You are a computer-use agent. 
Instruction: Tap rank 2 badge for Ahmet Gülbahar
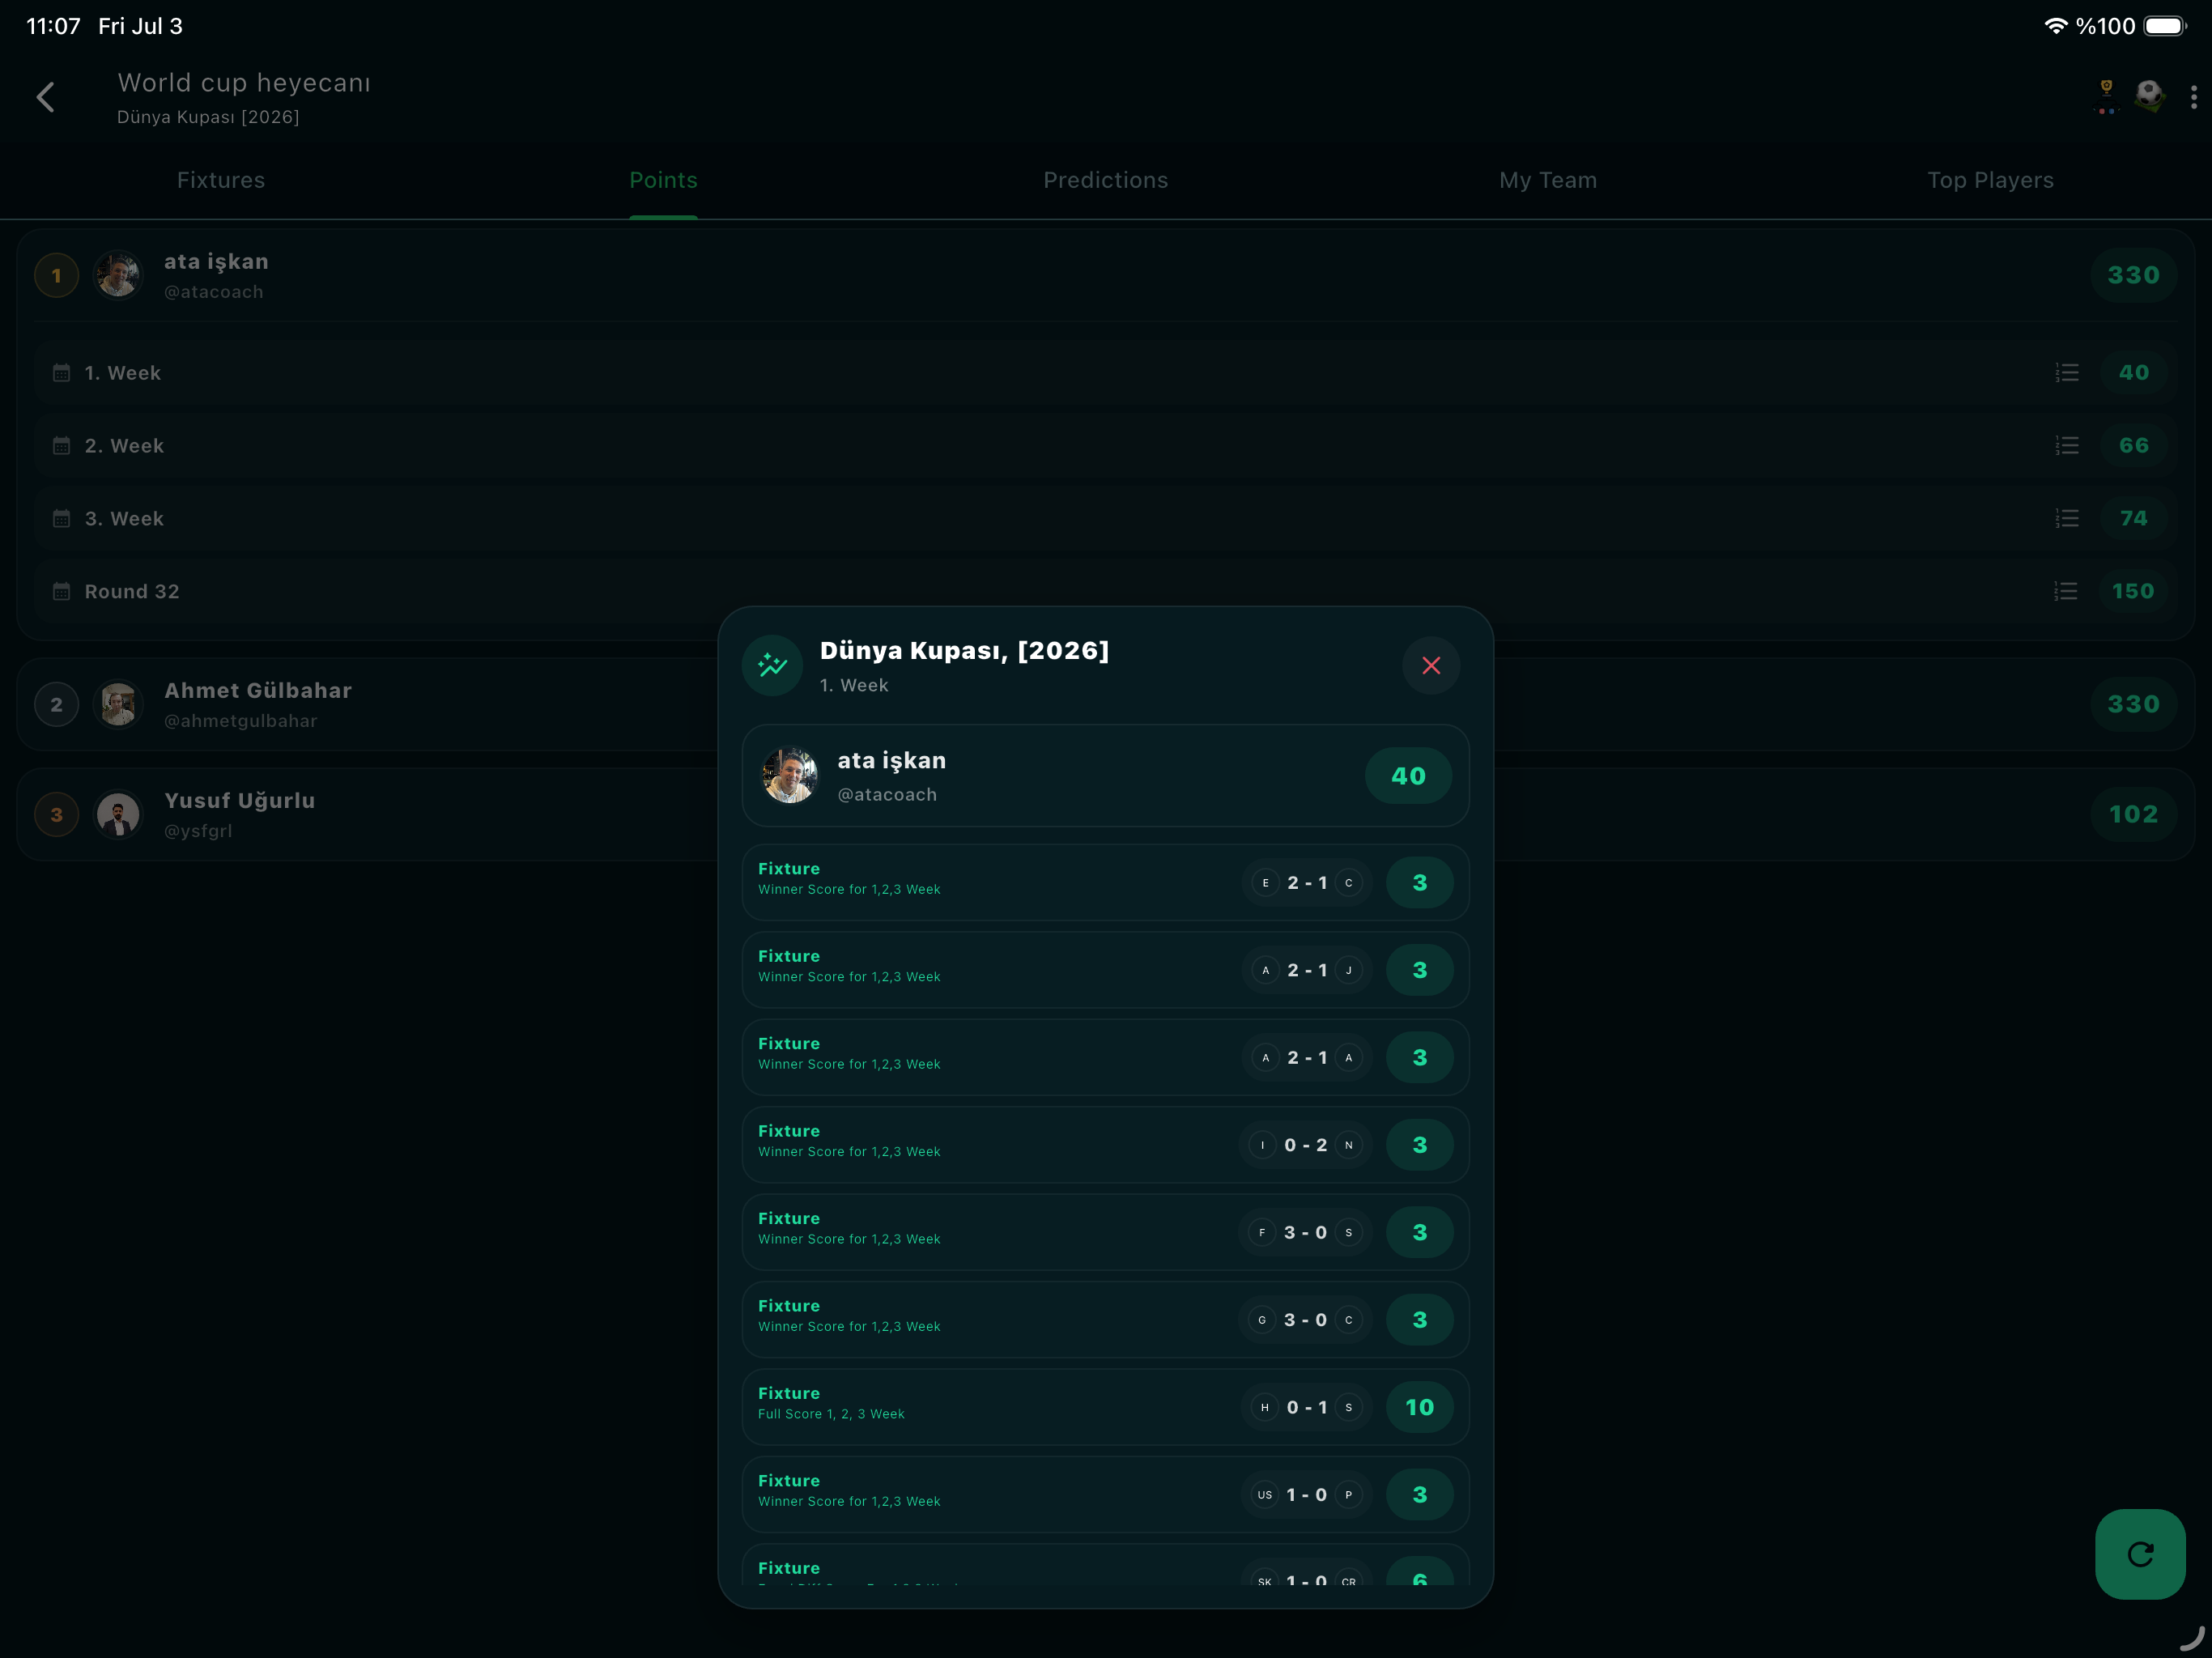(57, 704)
